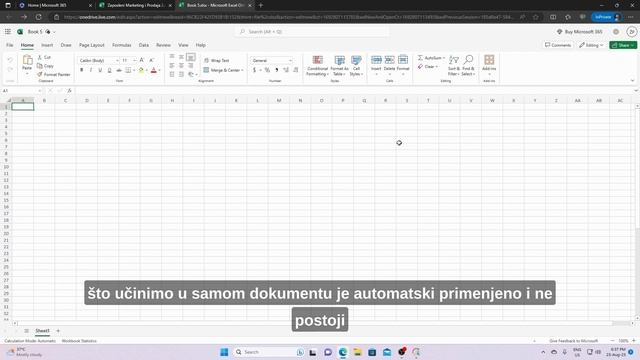This screenshot has height=360, width=640.
Task: Open the app launcher grid icon
Action: [8, 31]
